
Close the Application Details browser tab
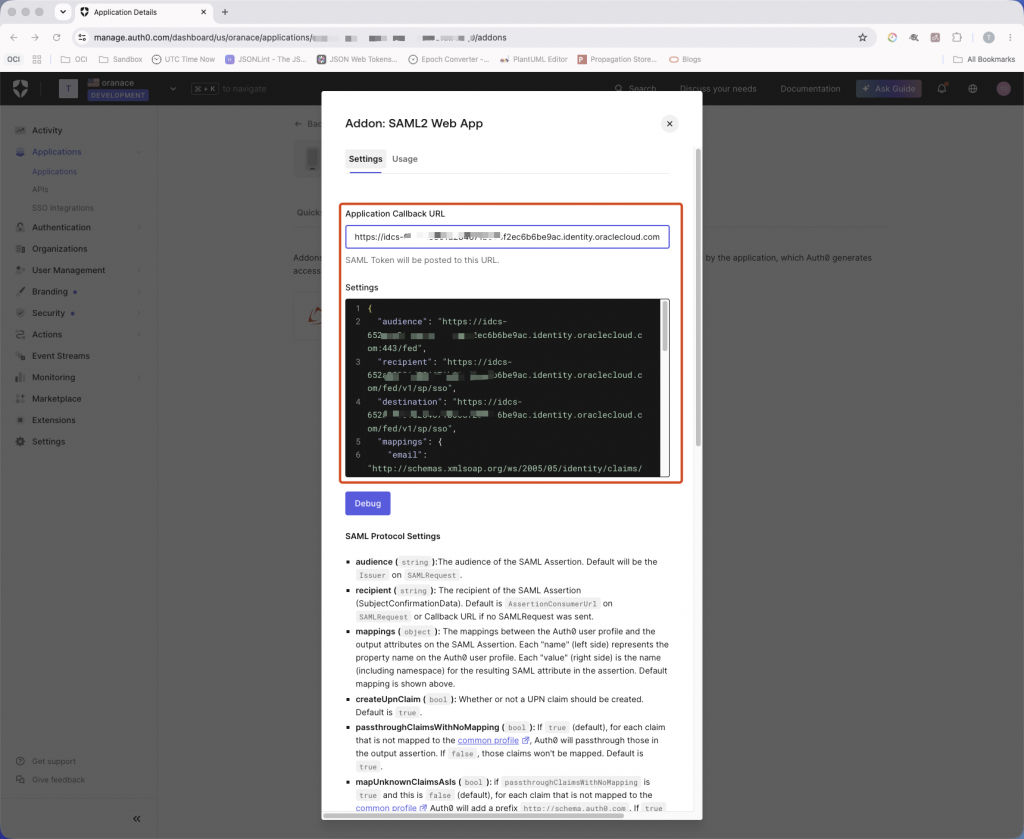tap(203, 12)
